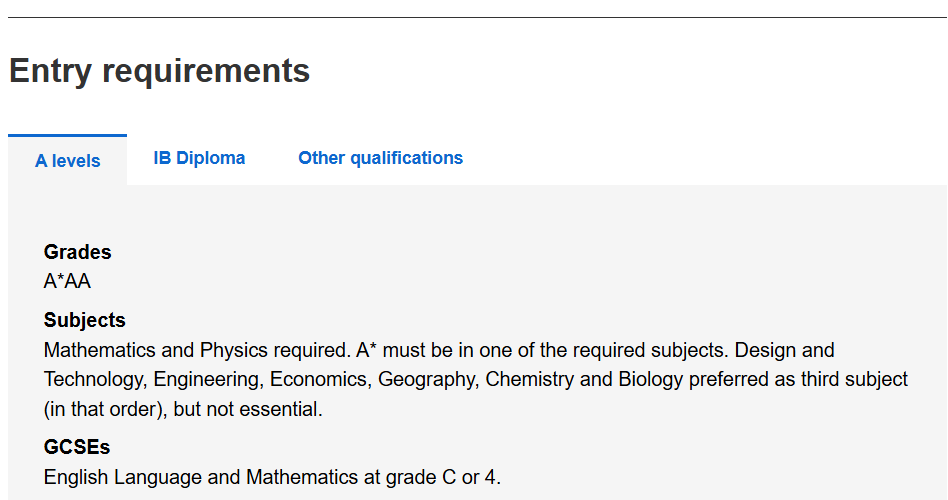948x500 pixels.
Task: Click the word Physics in Subjects text
Action: click(x=232, y=350)
